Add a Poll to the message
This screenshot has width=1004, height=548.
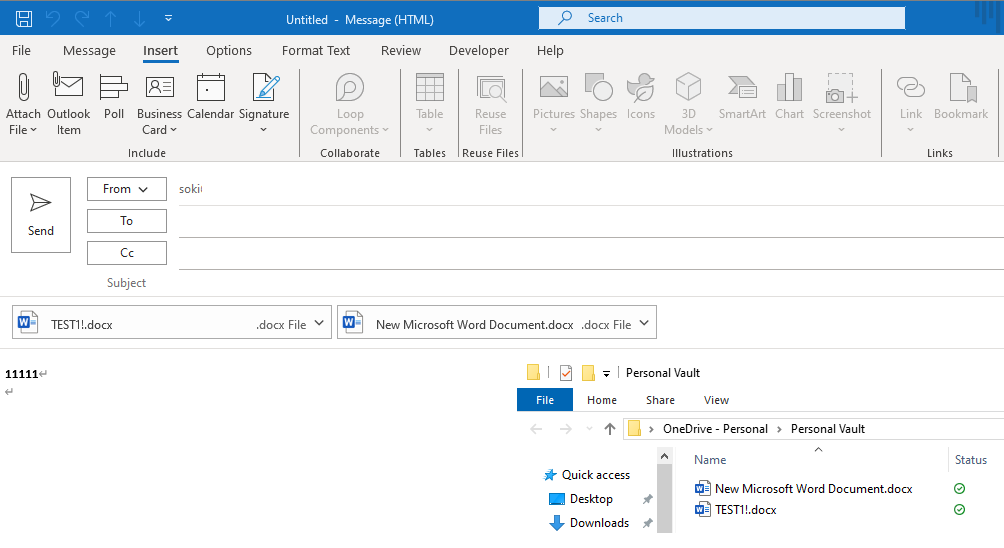(x=114, y=97)
